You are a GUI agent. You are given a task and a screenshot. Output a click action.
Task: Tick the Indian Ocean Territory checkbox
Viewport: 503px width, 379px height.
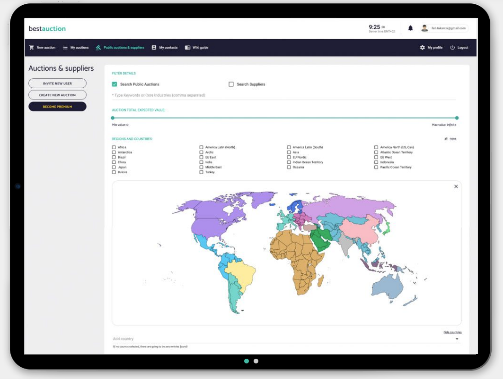pos(289,162)
